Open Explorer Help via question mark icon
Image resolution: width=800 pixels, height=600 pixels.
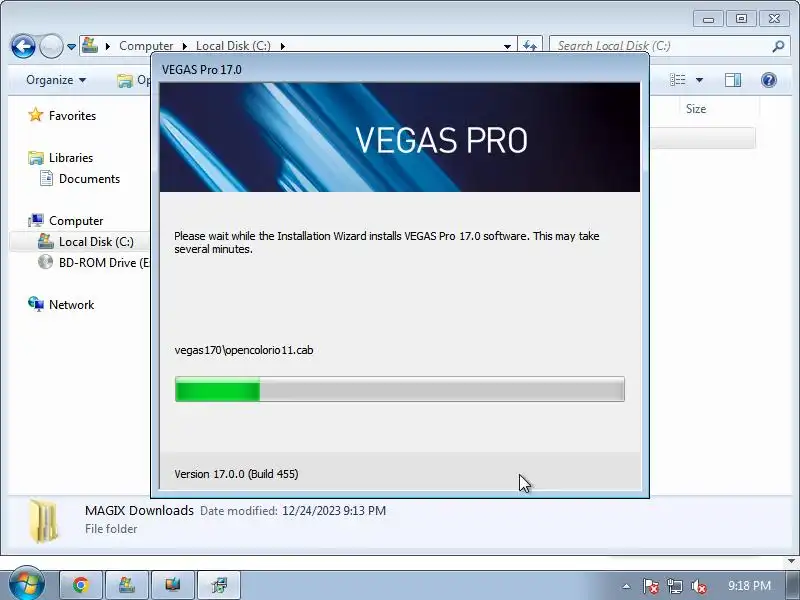coord(768,80)
